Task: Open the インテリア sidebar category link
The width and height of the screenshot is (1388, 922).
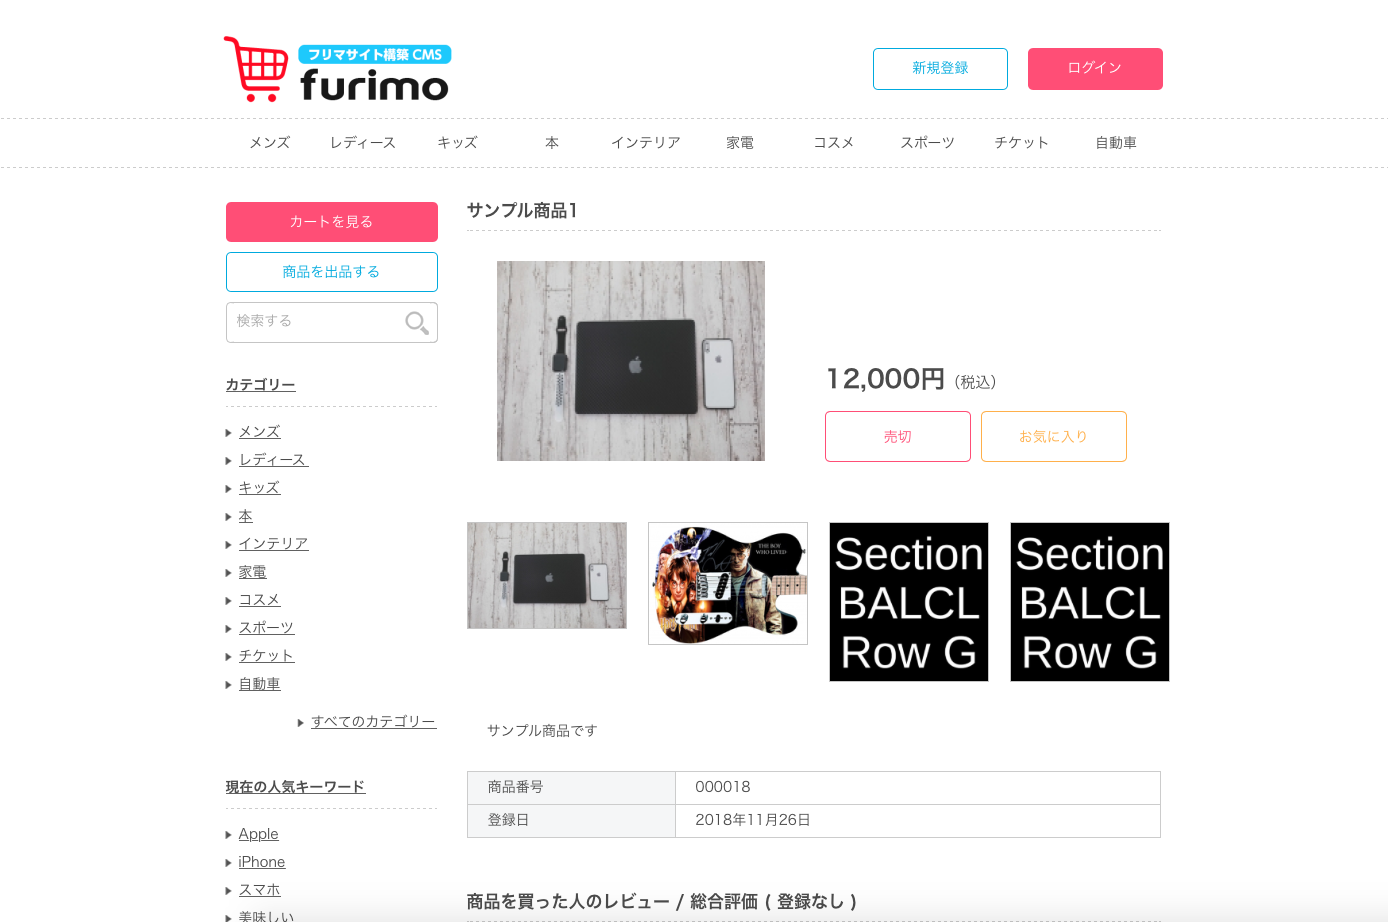Action: tap(273, 544)
